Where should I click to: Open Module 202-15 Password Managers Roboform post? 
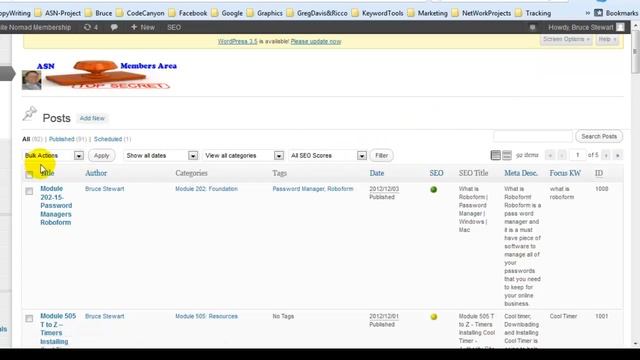[56, 206]
